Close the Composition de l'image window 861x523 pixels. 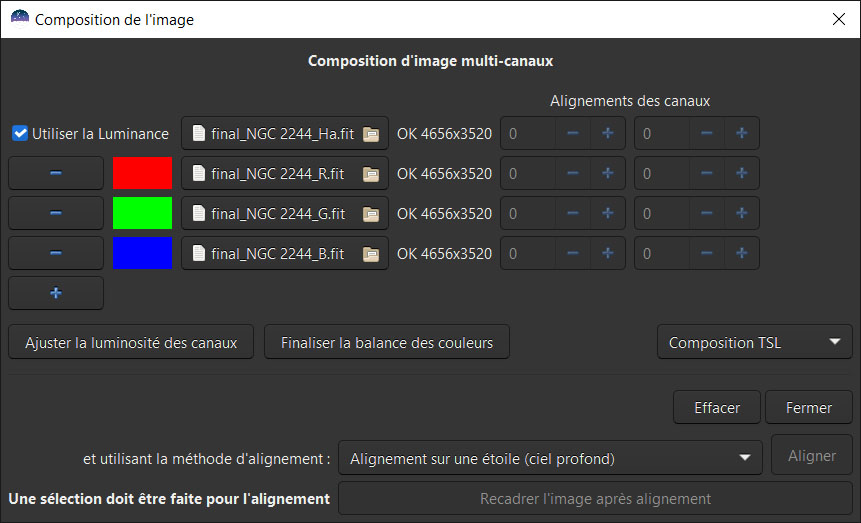pos(838,19)
